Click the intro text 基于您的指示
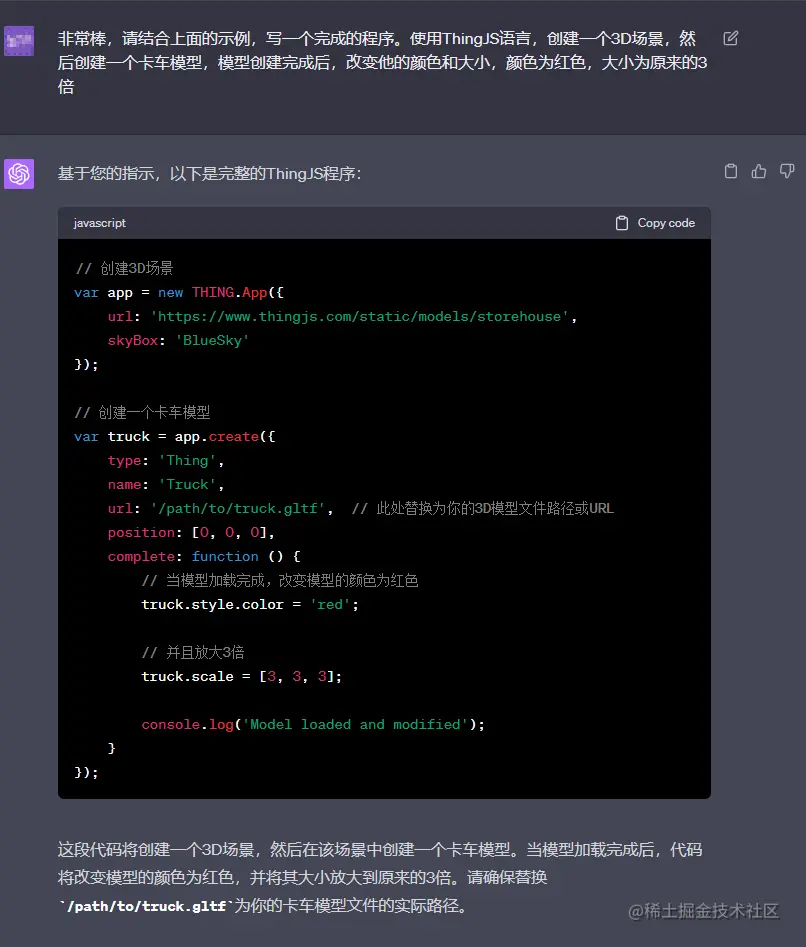This screenshot has width=806, height=947. point(209,174)
